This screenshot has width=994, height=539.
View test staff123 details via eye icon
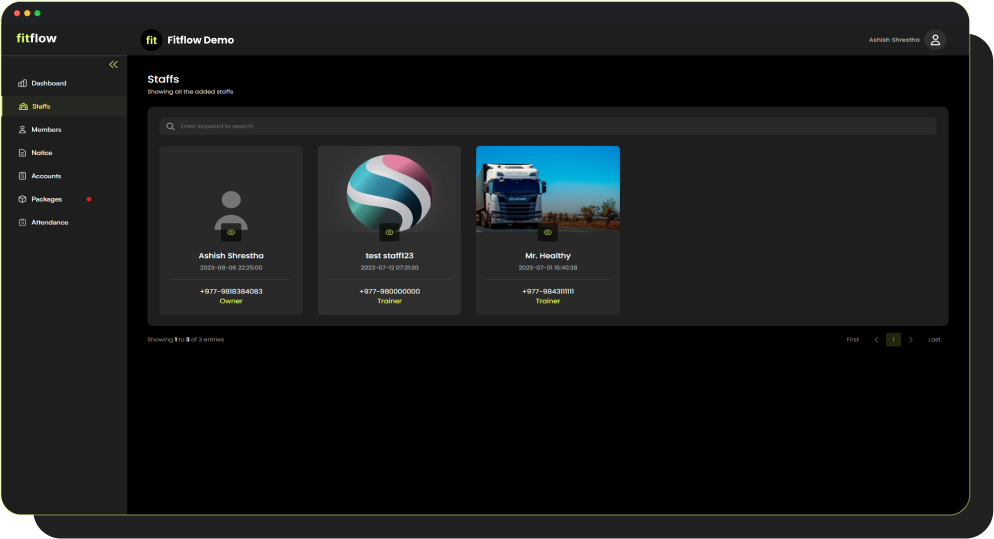389,233
